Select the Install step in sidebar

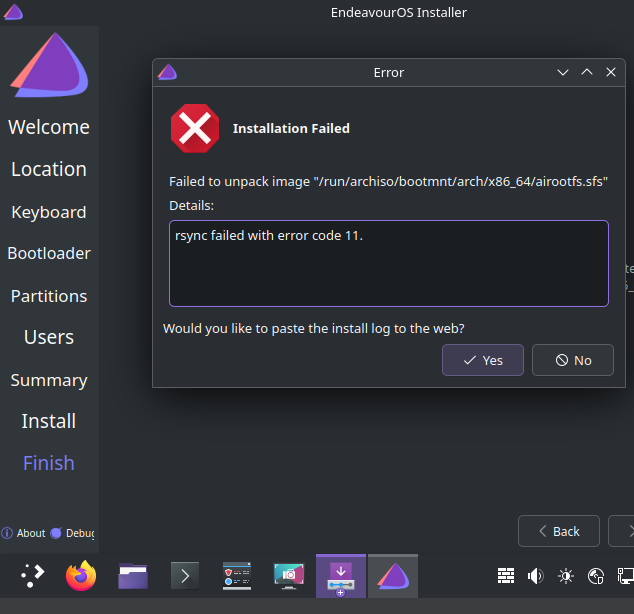pyautogui.click(x=49, y=421)
